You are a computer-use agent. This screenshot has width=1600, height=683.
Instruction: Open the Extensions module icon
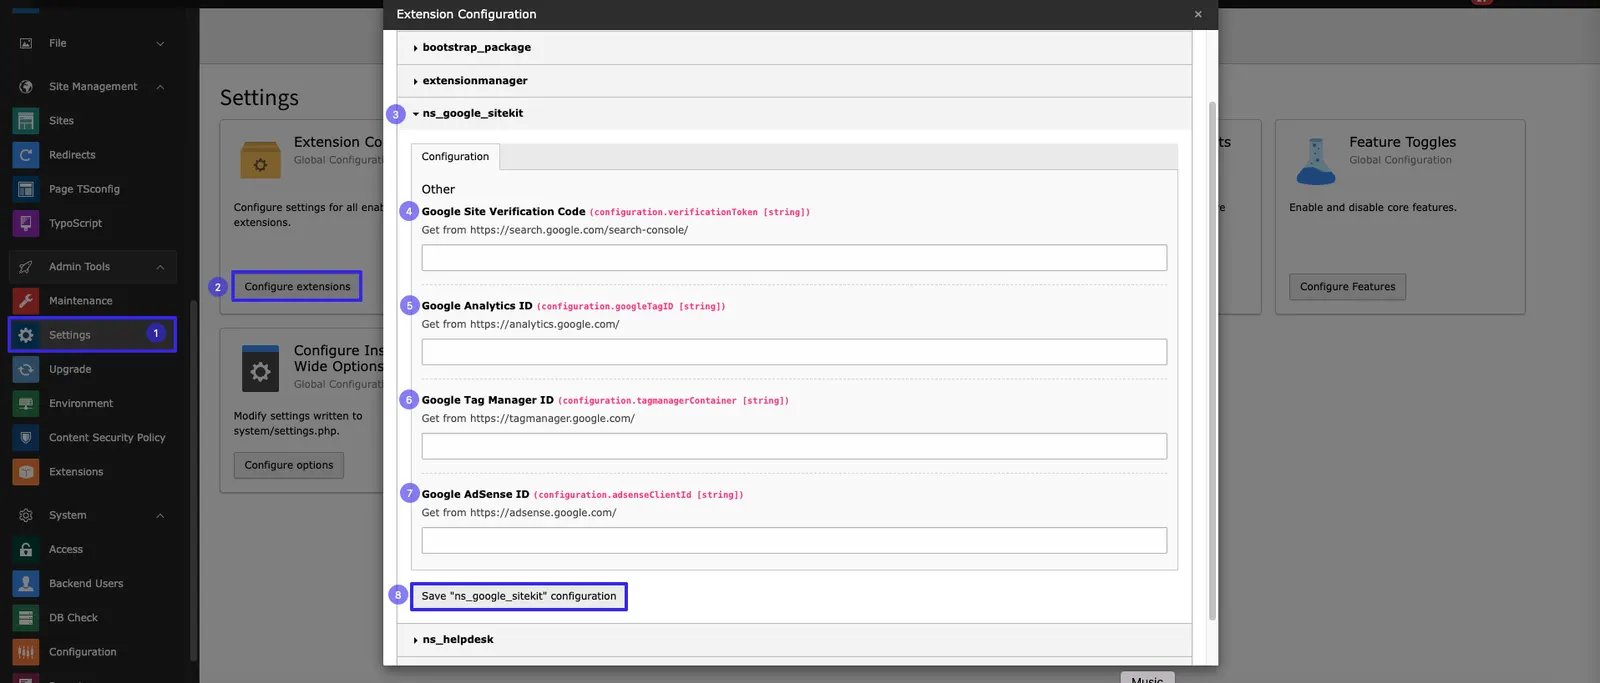click(x=26, y=472)
